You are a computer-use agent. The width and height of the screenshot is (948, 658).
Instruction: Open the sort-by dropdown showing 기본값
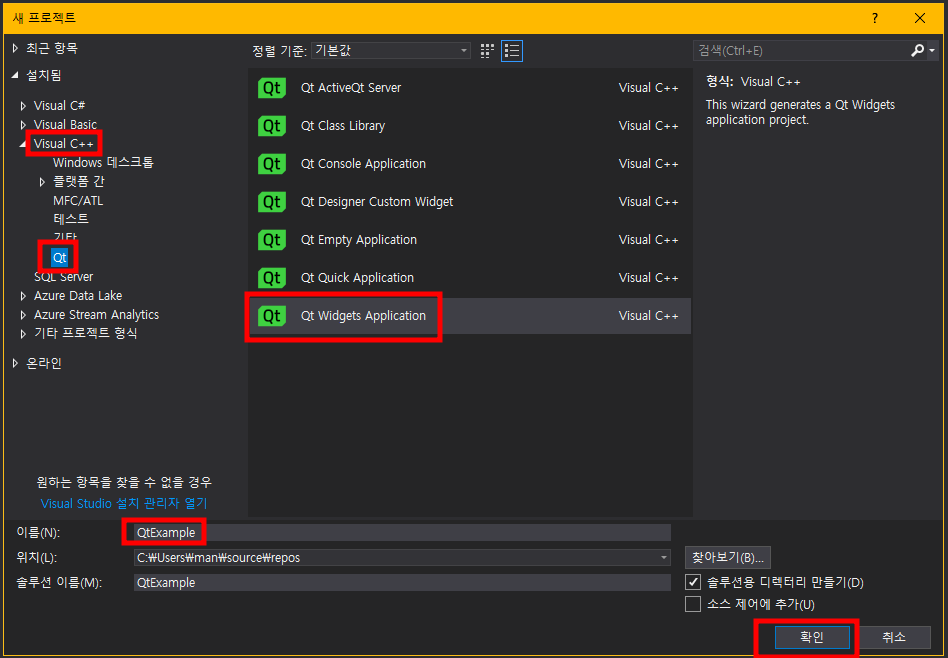[391, 51]
